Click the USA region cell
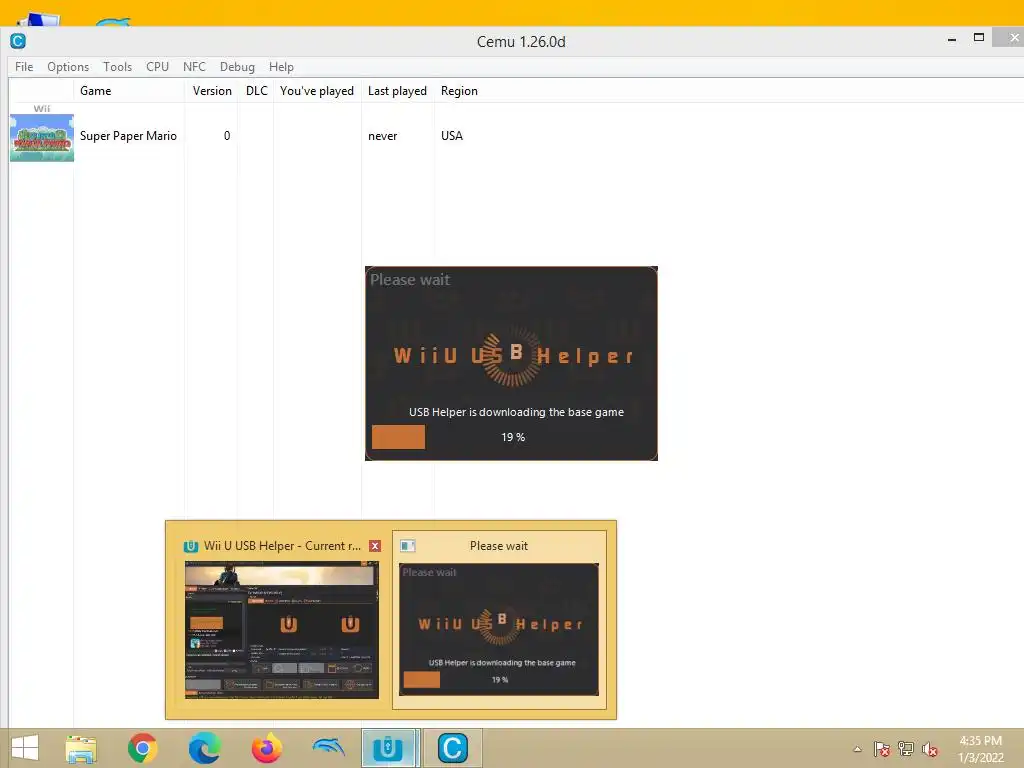 pos(452,136)
